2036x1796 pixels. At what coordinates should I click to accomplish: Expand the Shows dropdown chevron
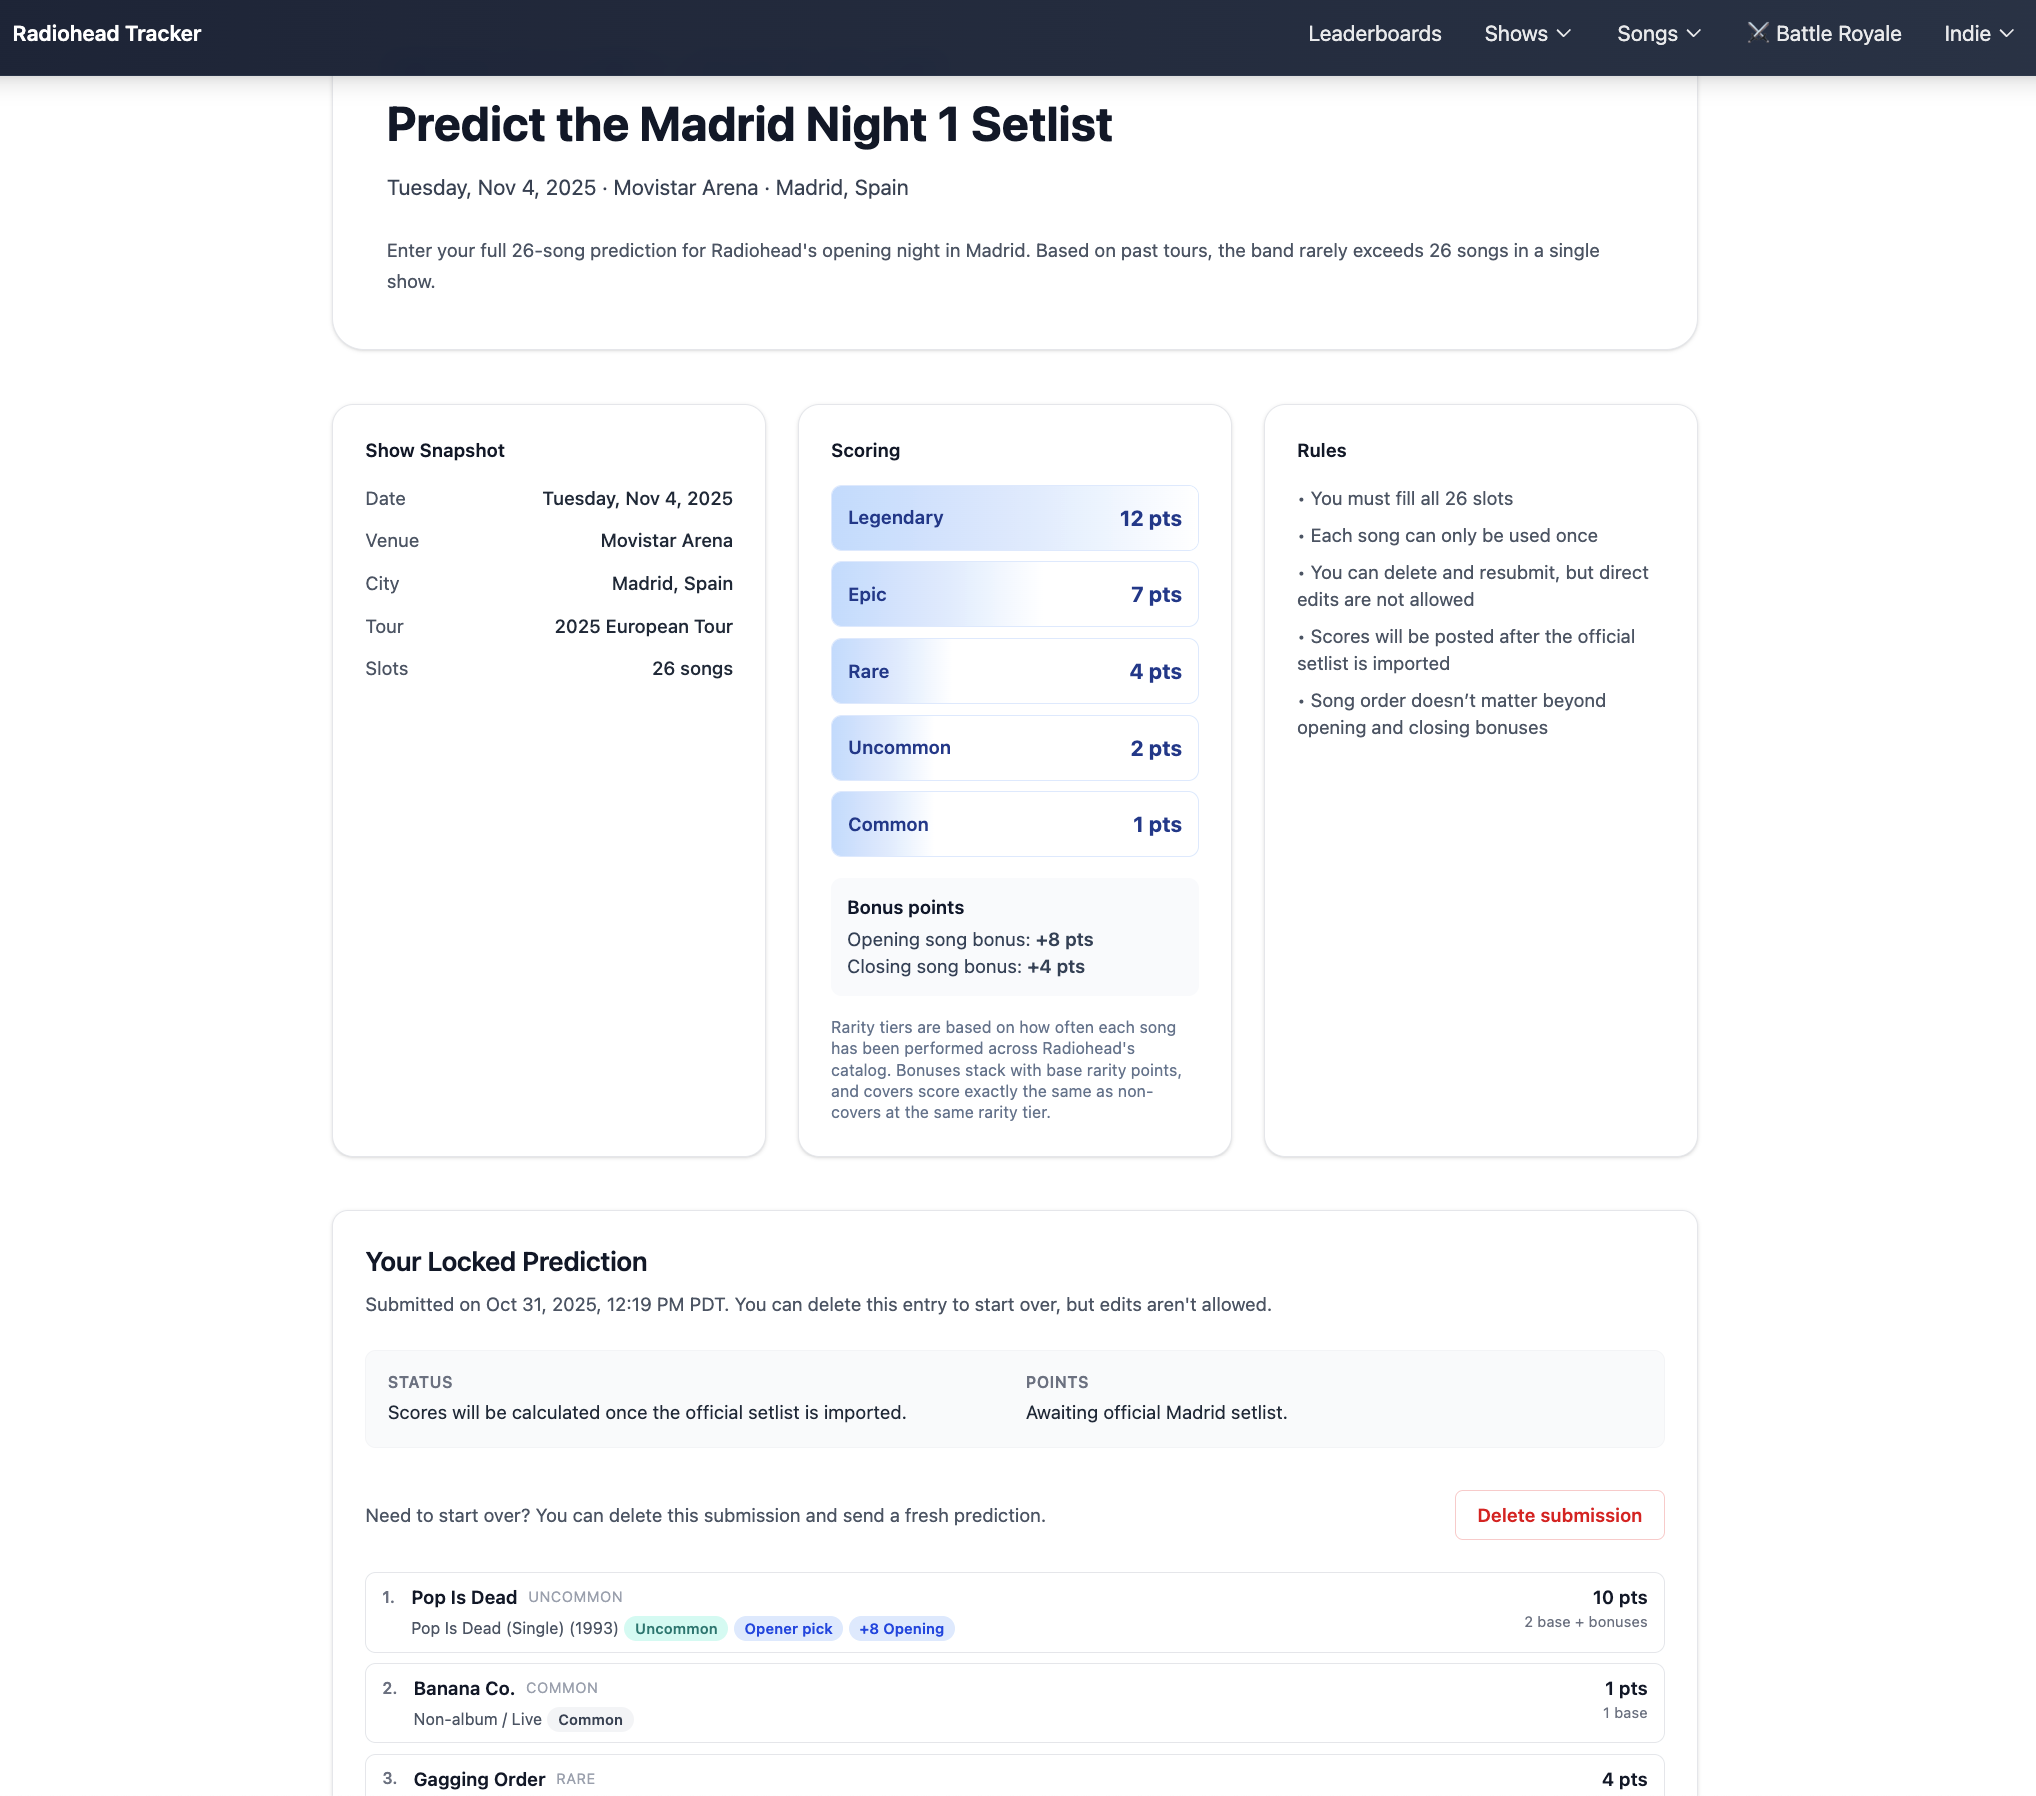click(1564, 34)
